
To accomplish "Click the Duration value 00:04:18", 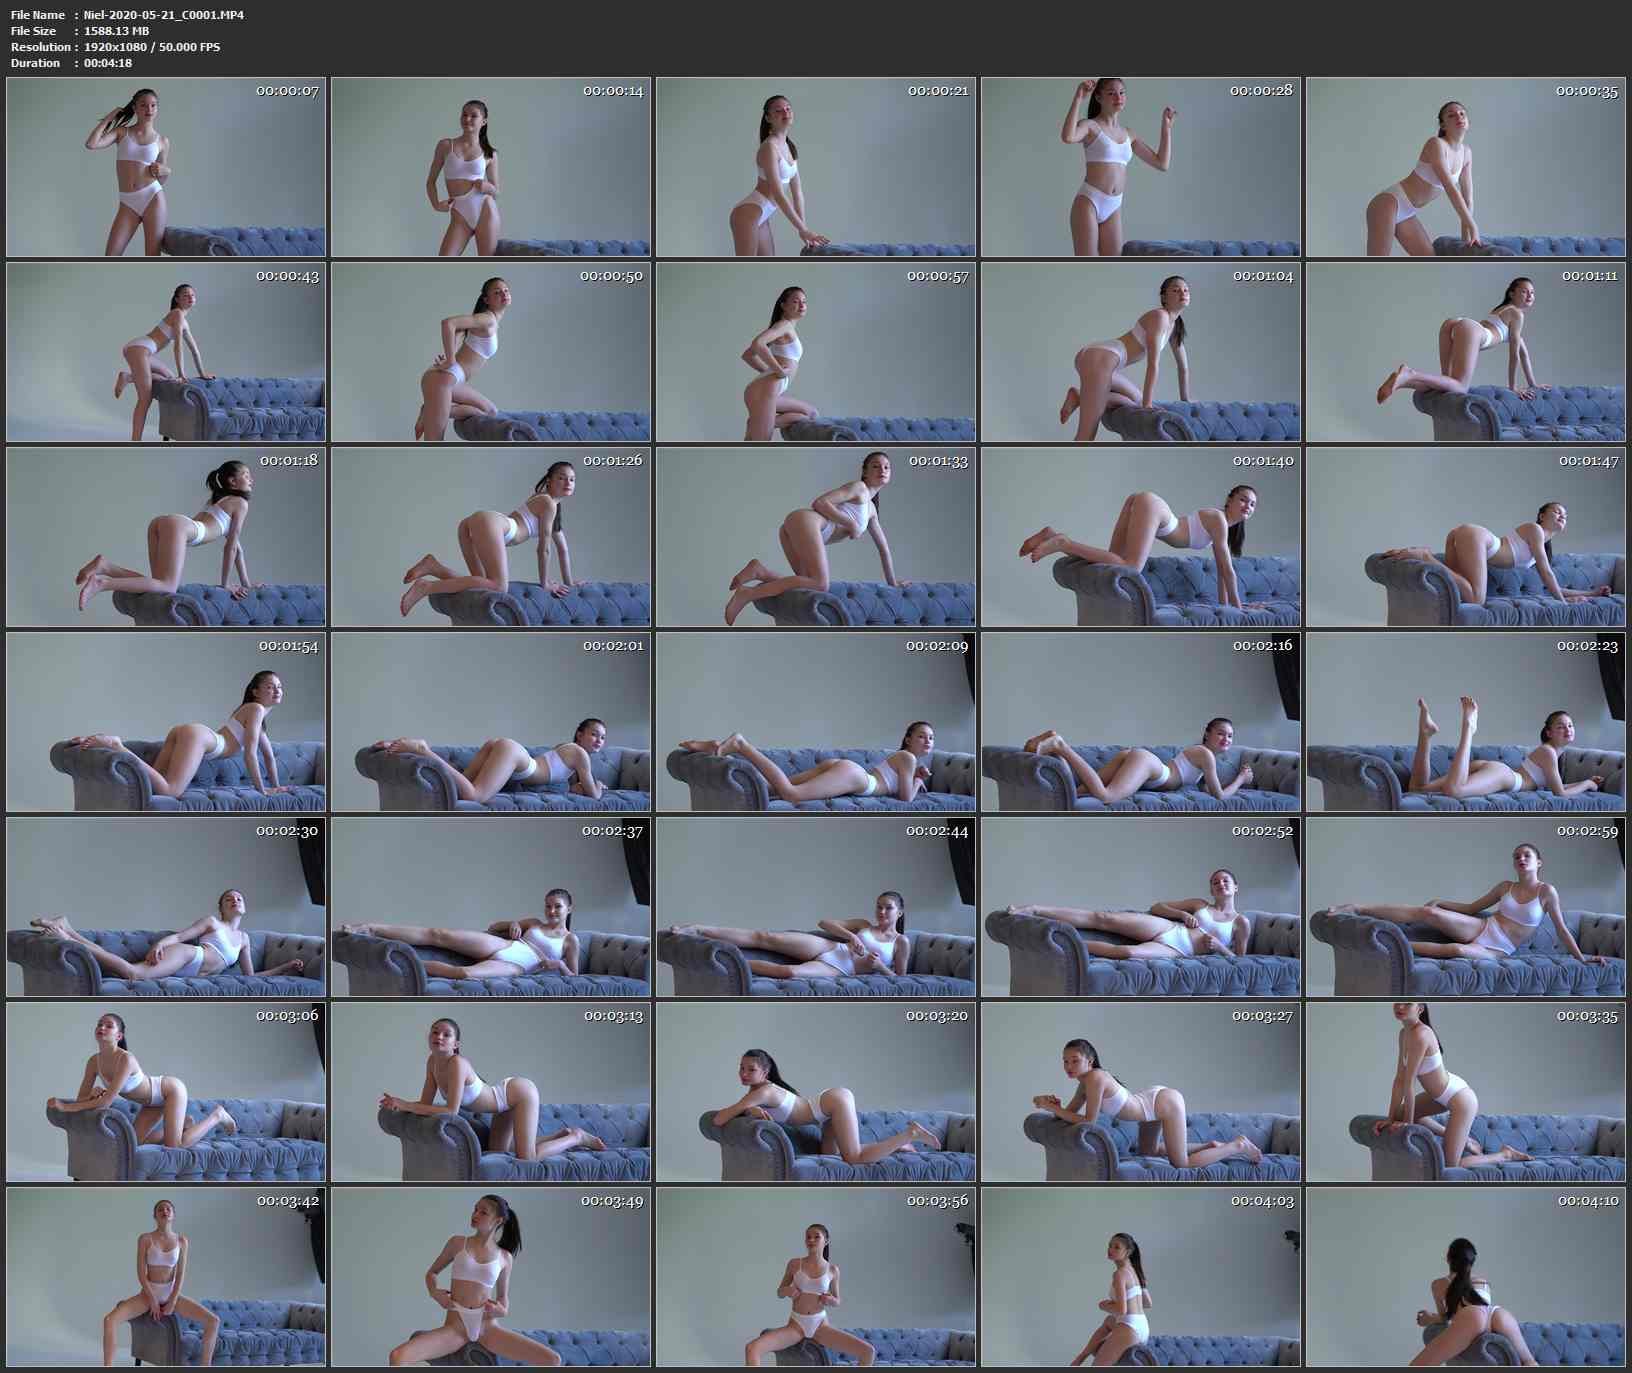I will coord(108,63).
